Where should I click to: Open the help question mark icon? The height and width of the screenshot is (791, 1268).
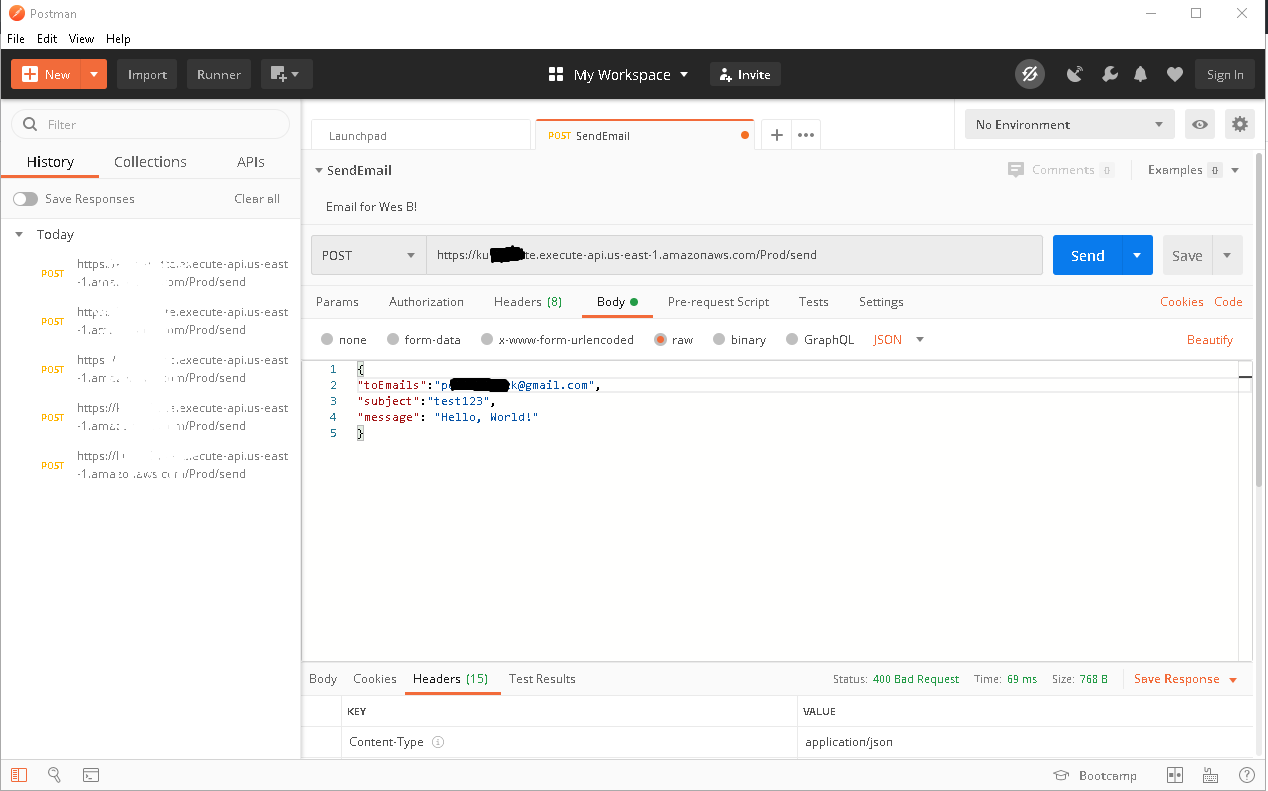(x=1247, y=775)
